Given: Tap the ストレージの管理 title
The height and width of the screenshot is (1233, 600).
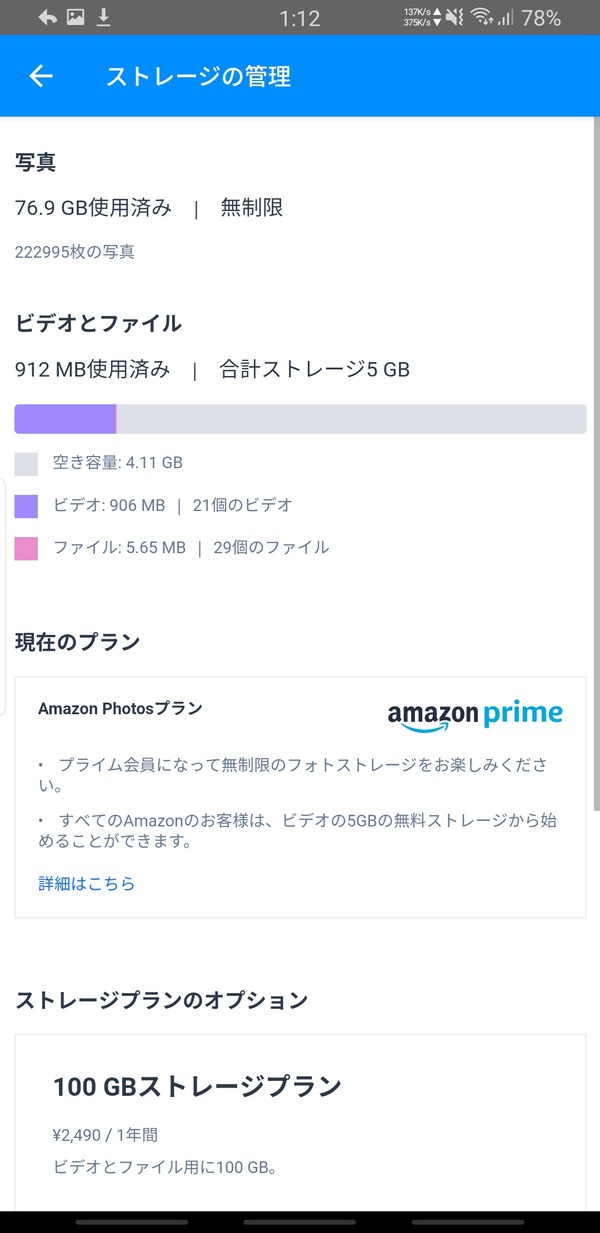Looking at the screenshot, I should pos(198,76).
